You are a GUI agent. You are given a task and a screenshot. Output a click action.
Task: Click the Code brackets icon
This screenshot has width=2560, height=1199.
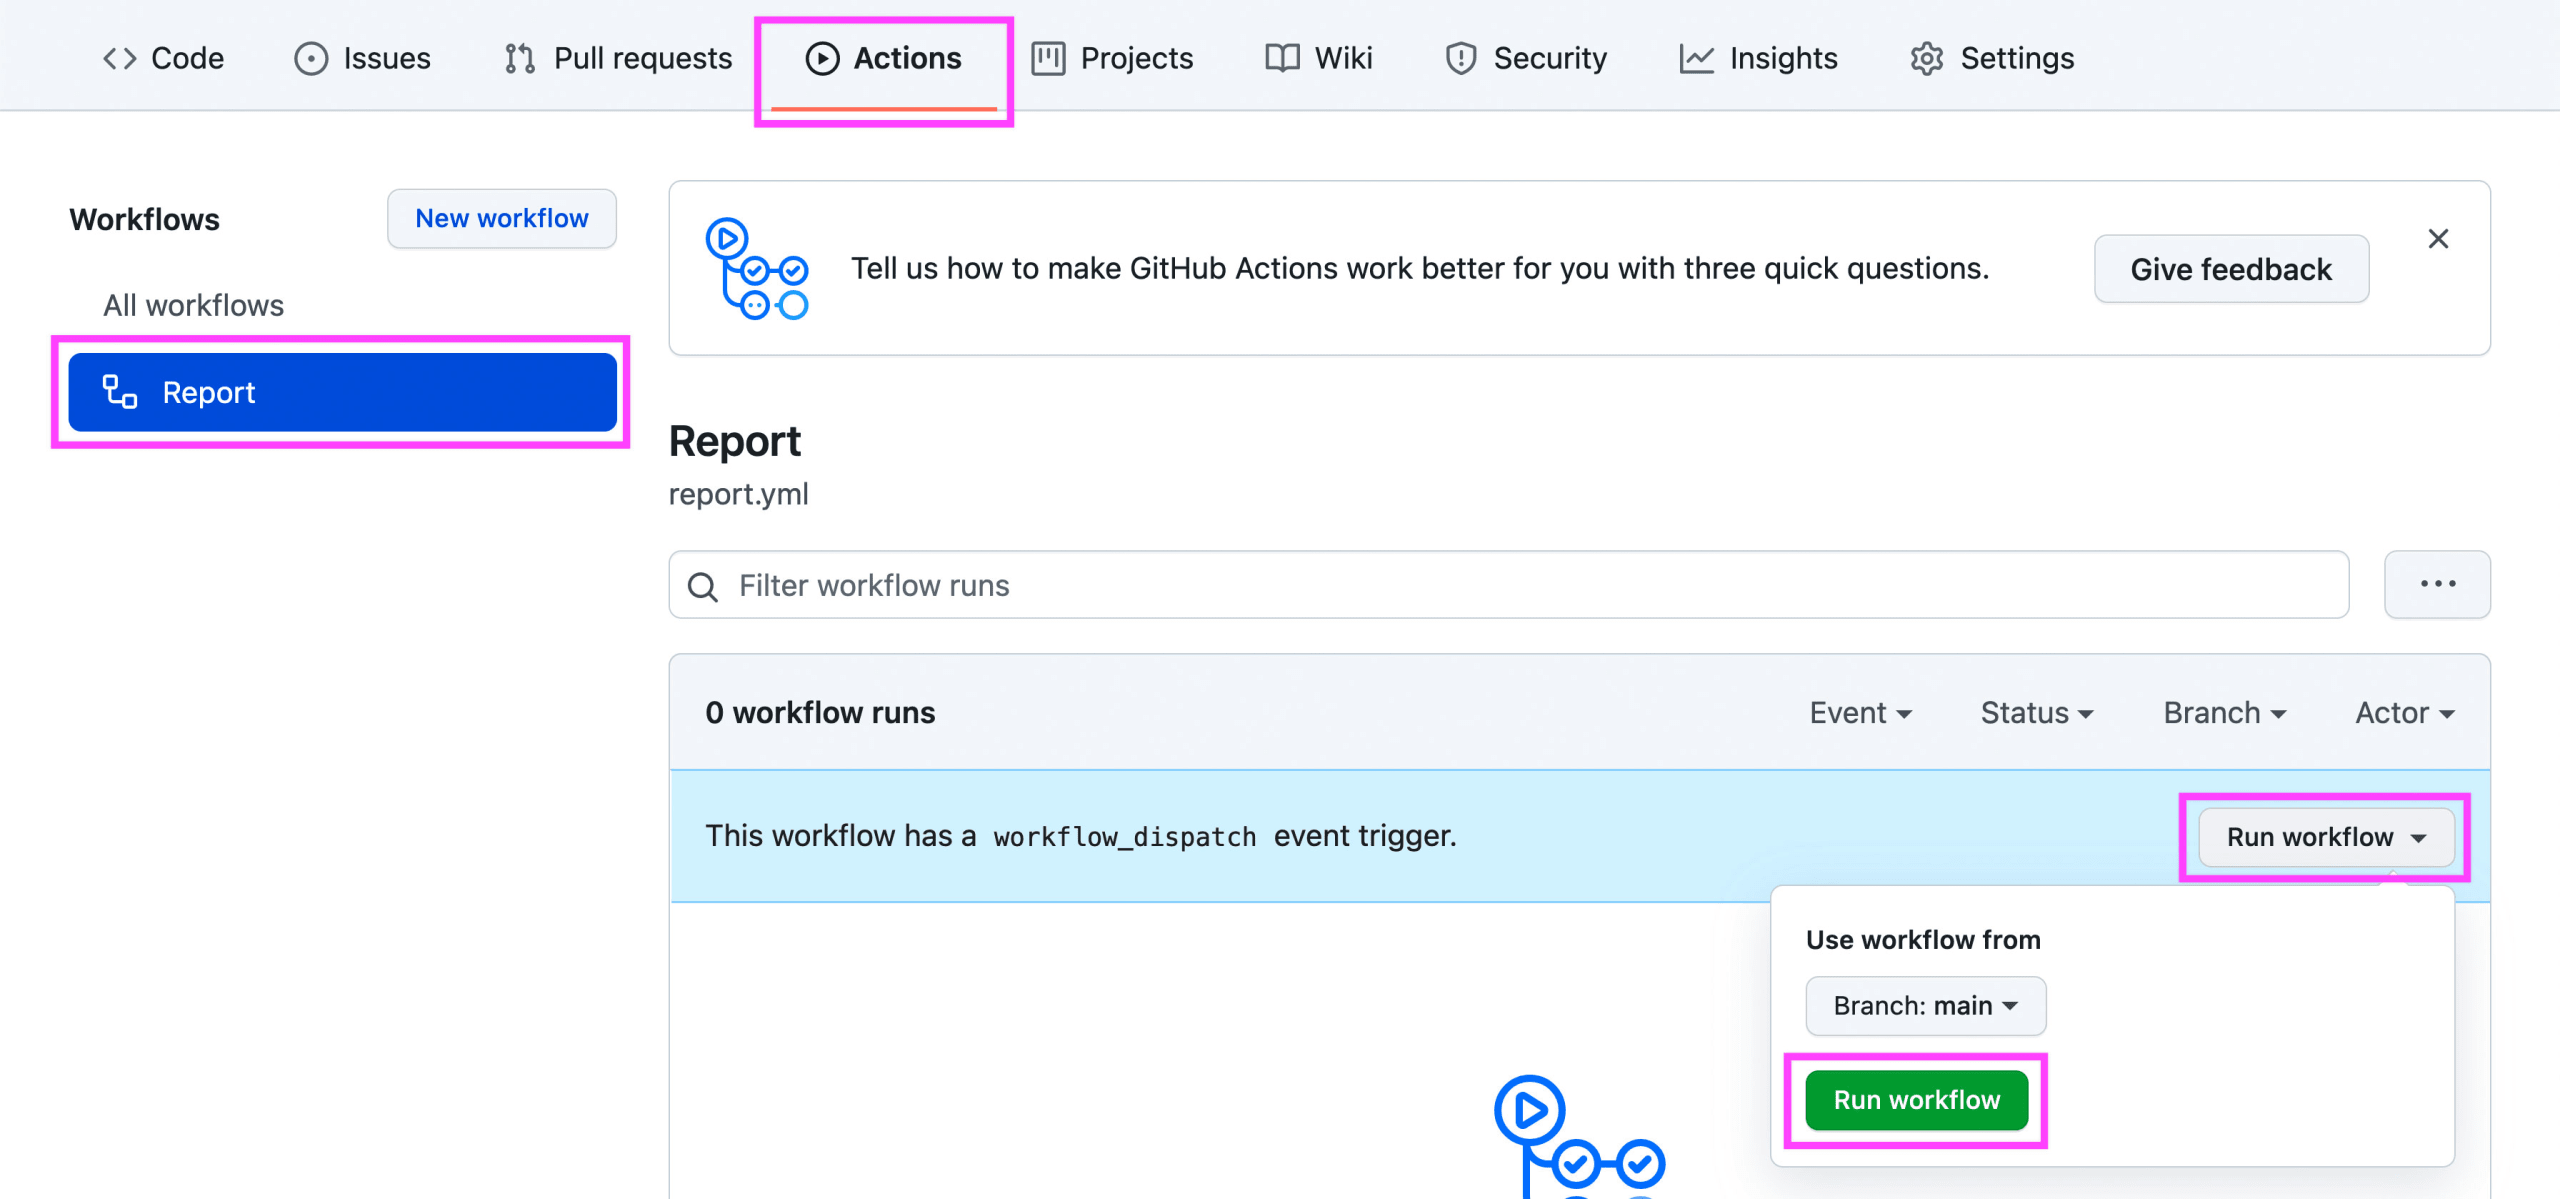120,59
